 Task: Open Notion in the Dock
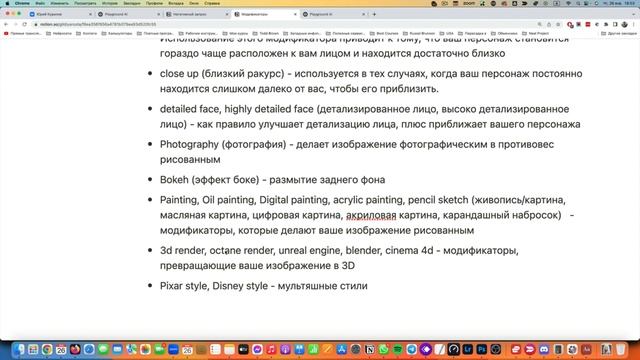coord(370,349)
